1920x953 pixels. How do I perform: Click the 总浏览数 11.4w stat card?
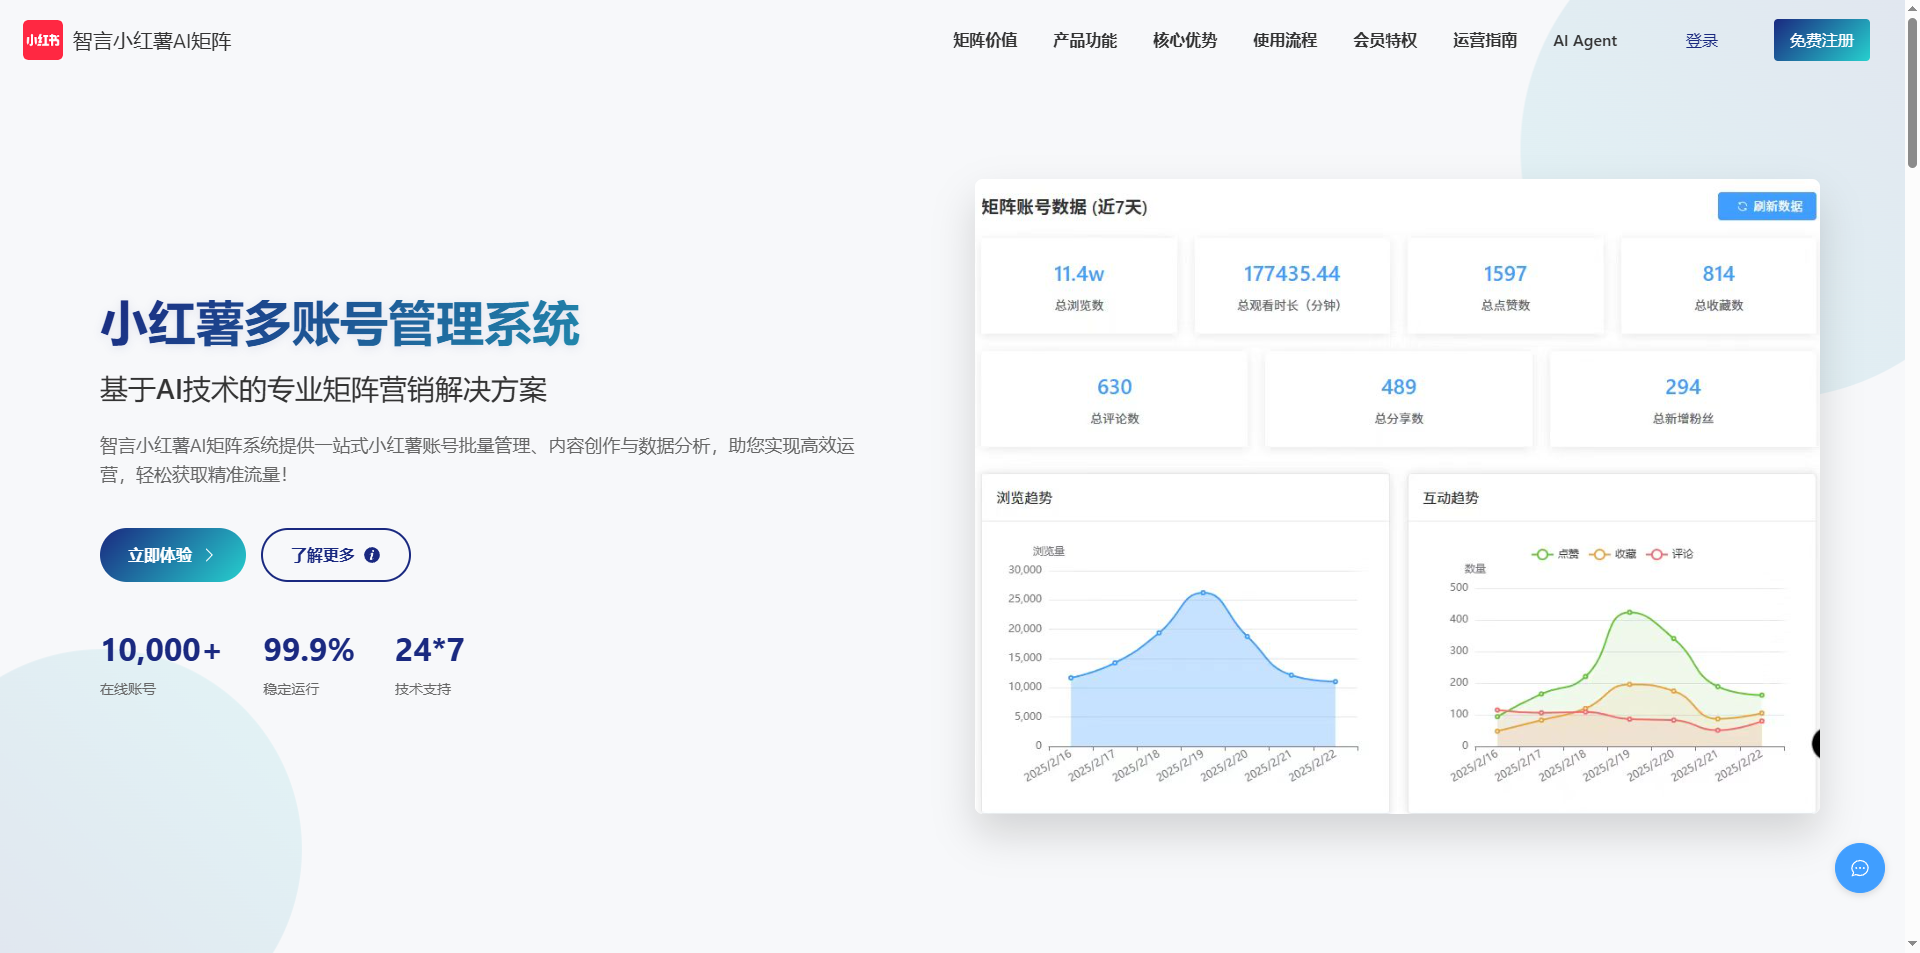1078,286
